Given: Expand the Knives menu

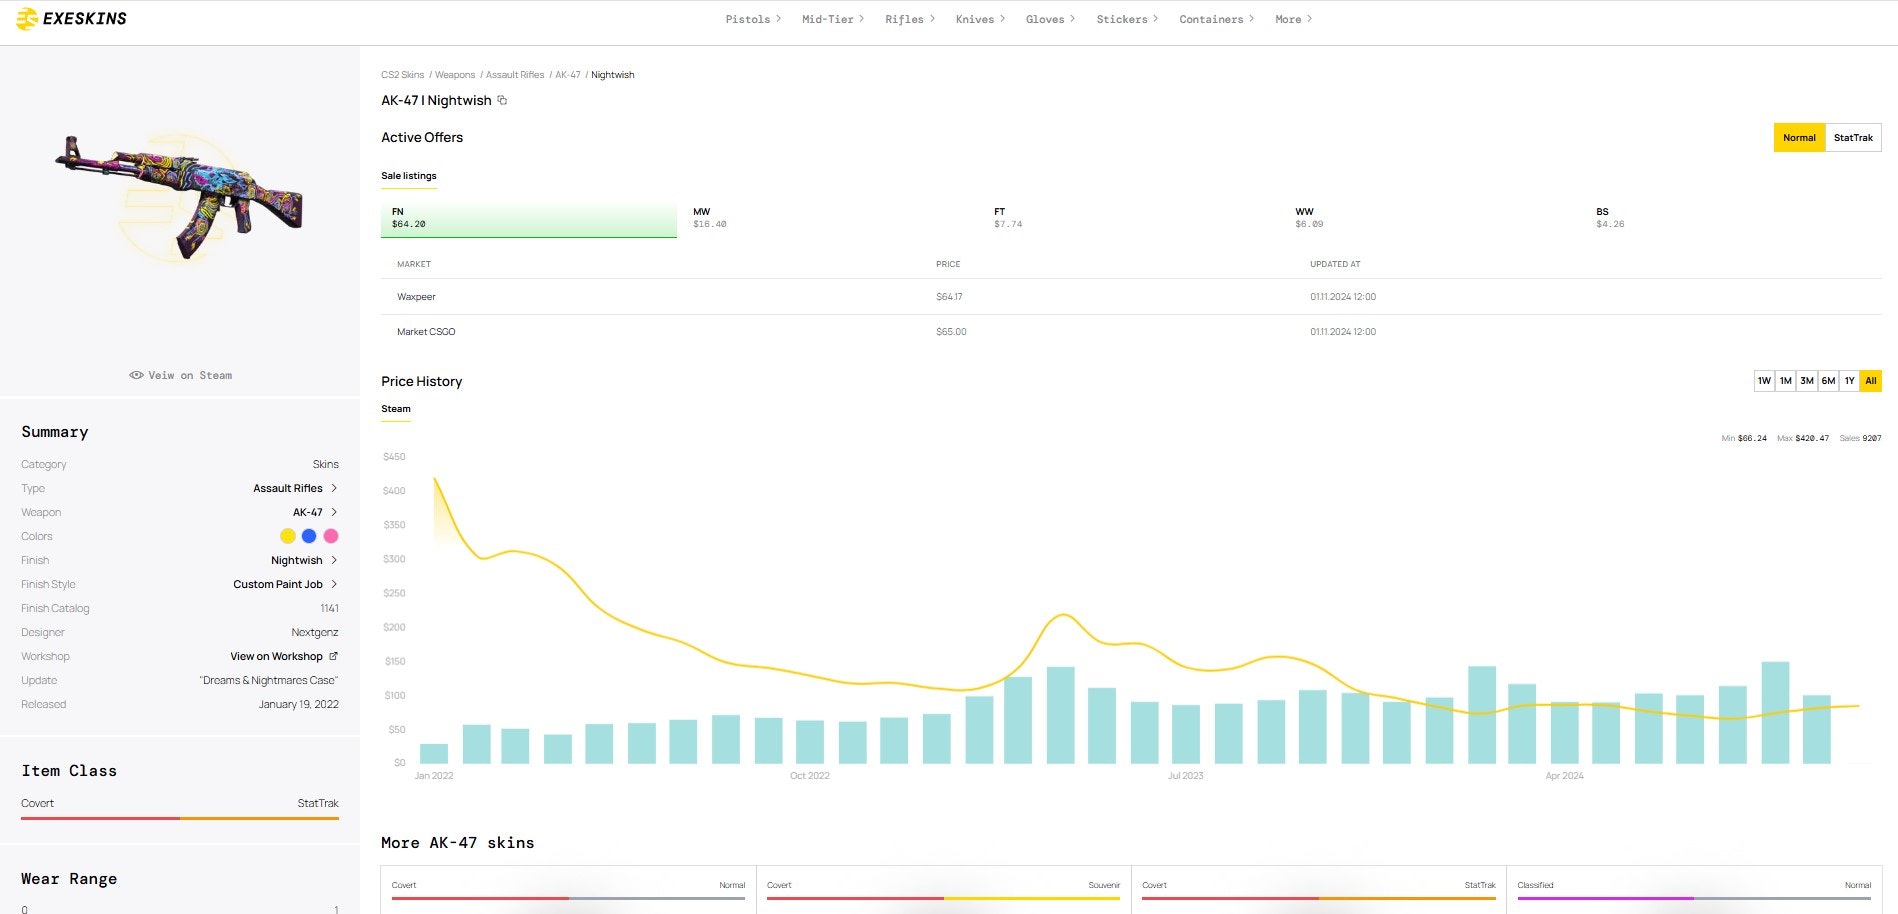Looking at the screenshot, I should pos(980,19).
